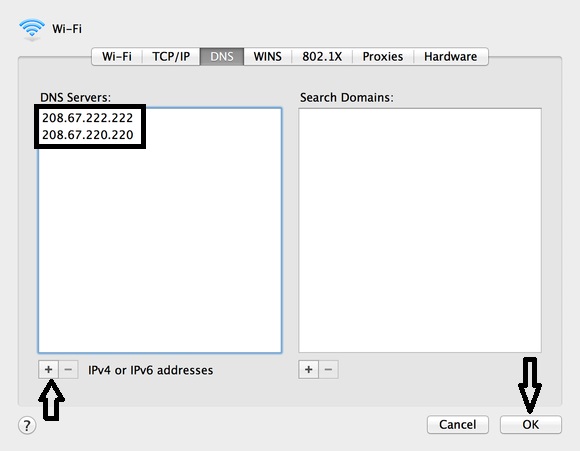Open the 802.1X tab
The width and height of the screenshot is (580, 451).
click(322, 57)
